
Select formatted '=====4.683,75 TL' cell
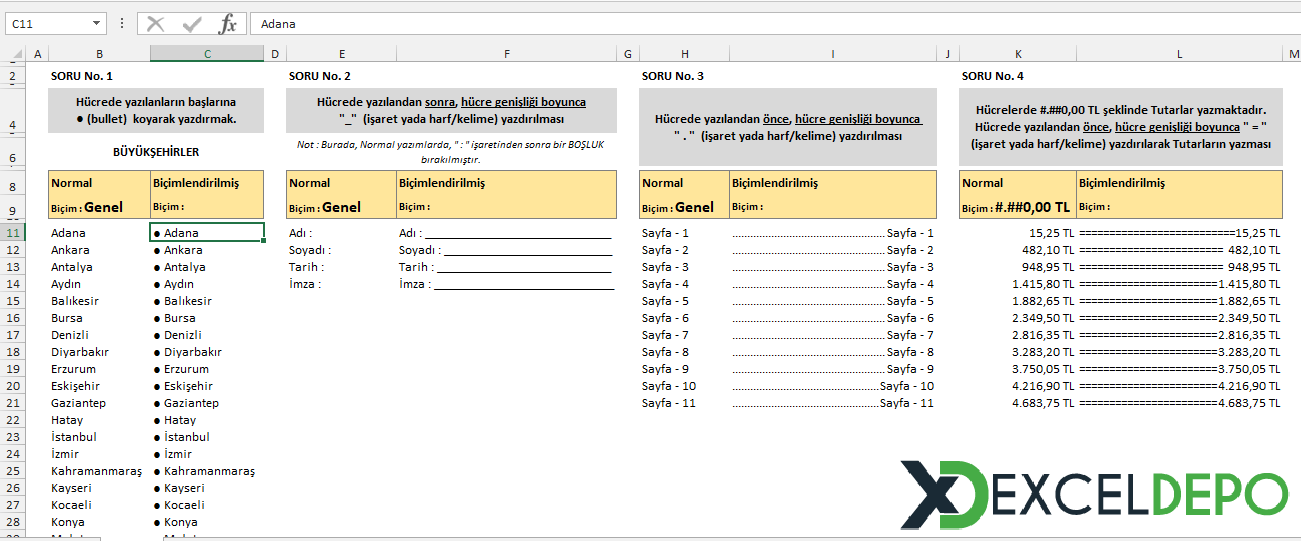pyautogui.click(x=1180, y=403)
